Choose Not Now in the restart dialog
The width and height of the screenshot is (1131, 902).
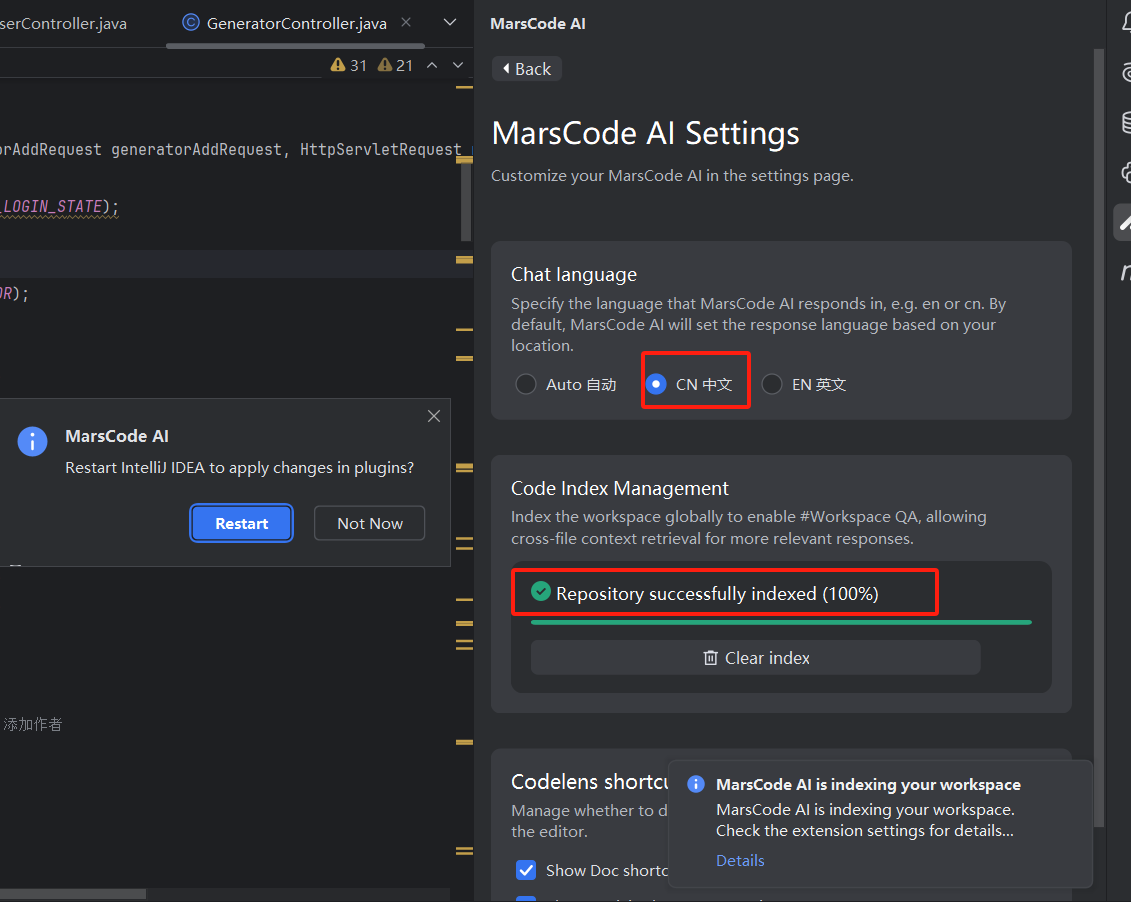369,523
